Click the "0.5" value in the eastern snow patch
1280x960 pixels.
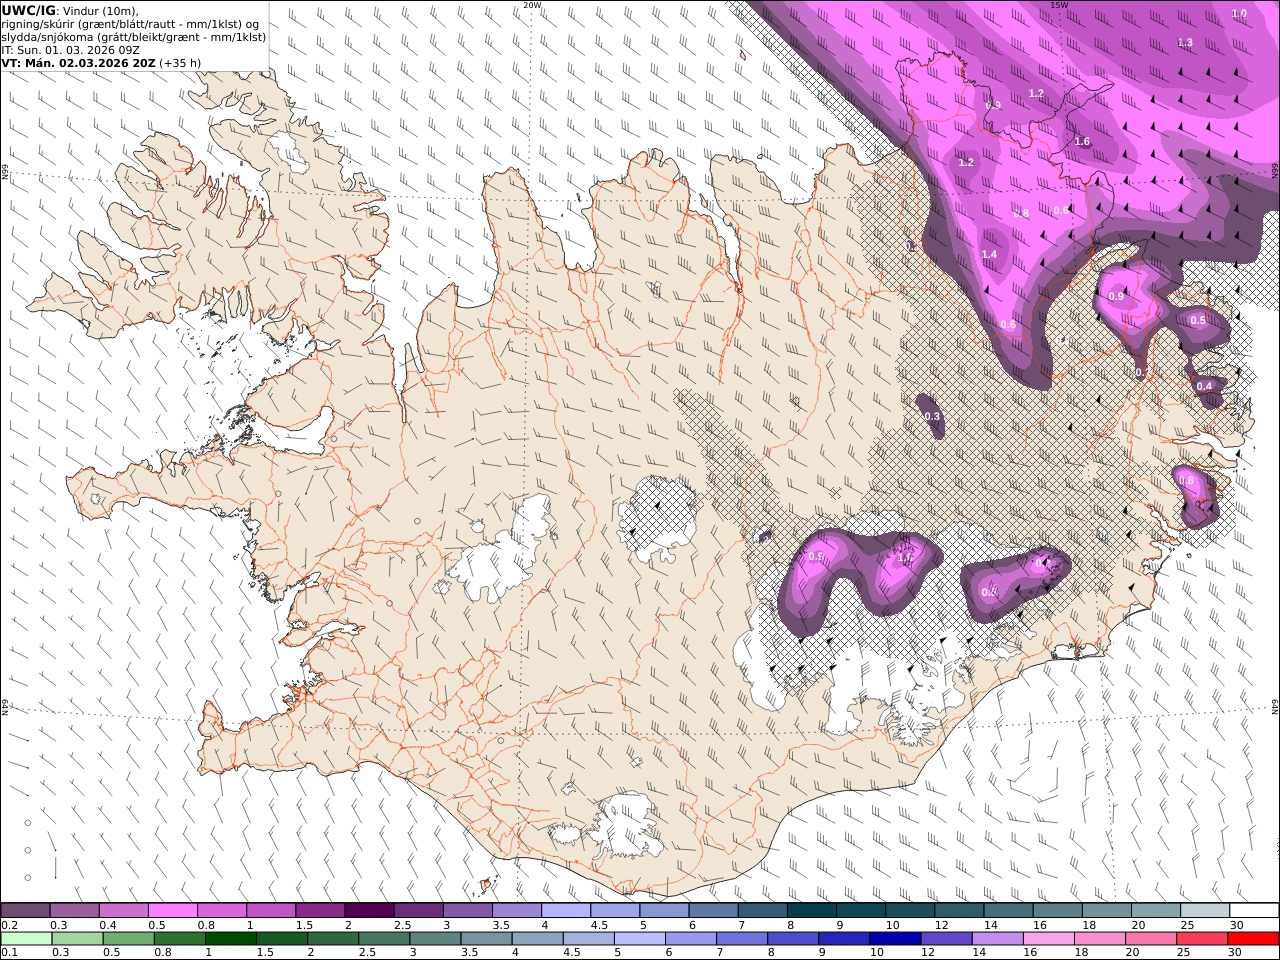[x=1197, y=321]
